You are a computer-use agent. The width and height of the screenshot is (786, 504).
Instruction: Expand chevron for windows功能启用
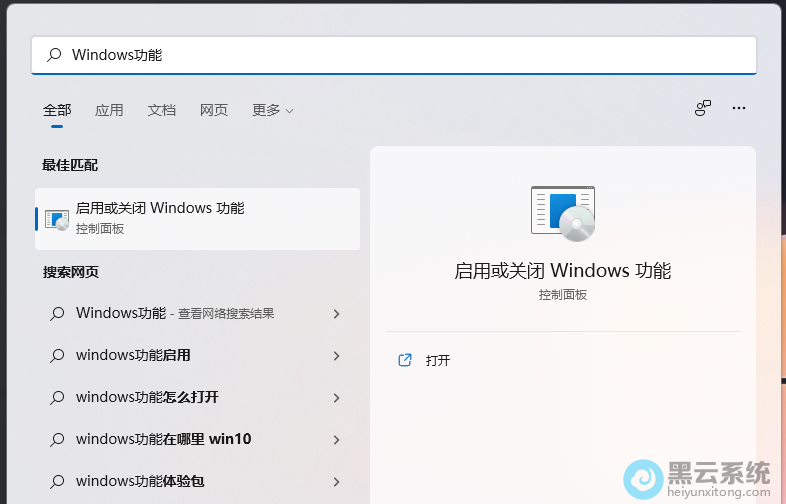(x=337, y=356)
